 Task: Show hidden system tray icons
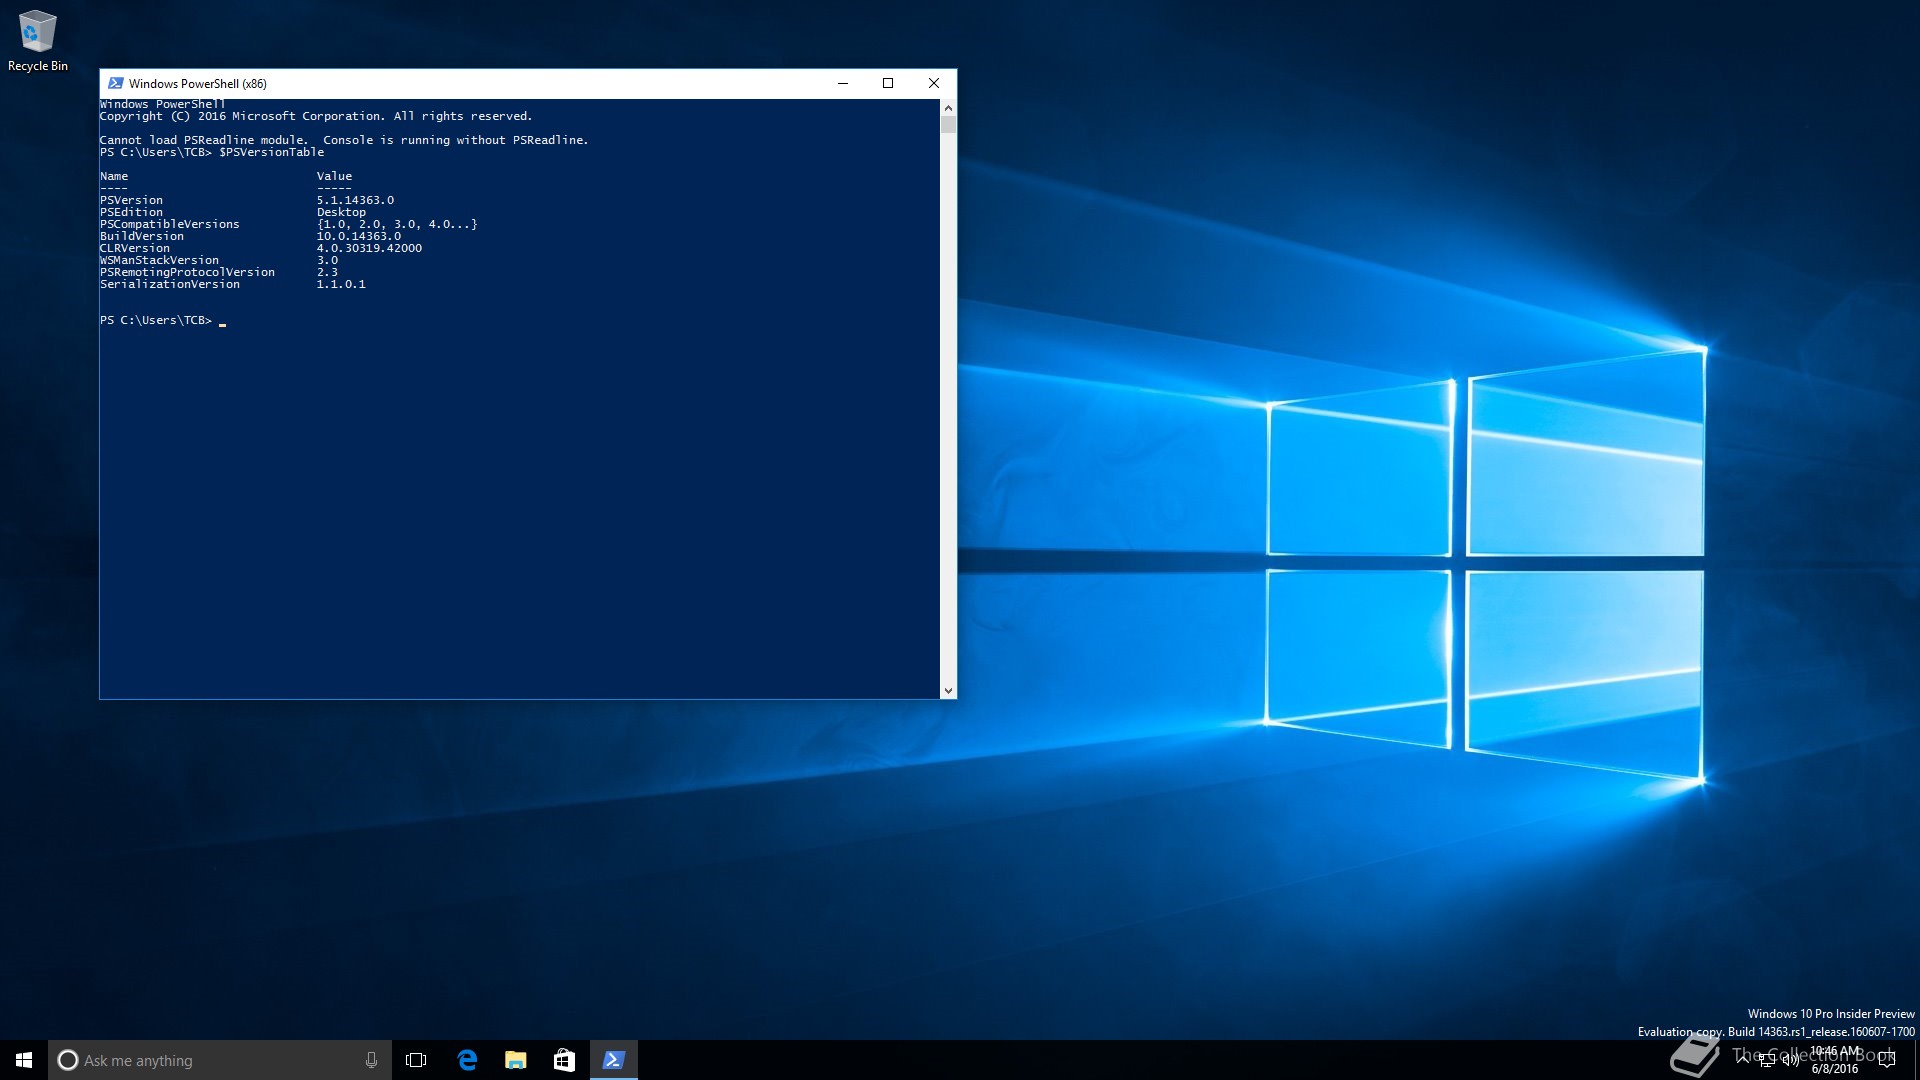(x=1743, y=1060)
